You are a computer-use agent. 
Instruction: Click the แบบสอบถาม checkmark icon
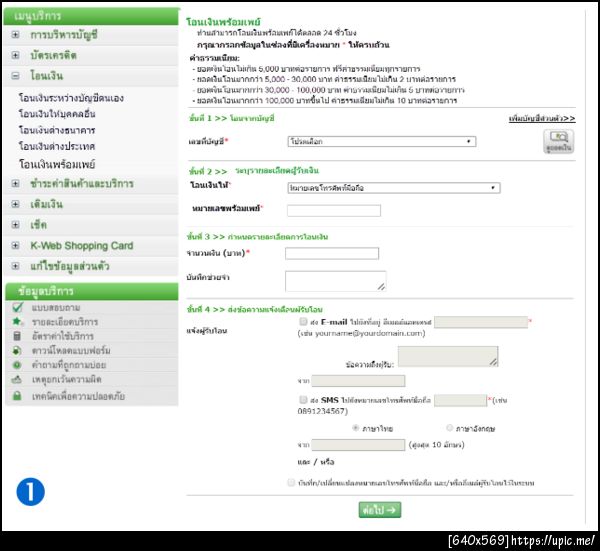[18, 307]
